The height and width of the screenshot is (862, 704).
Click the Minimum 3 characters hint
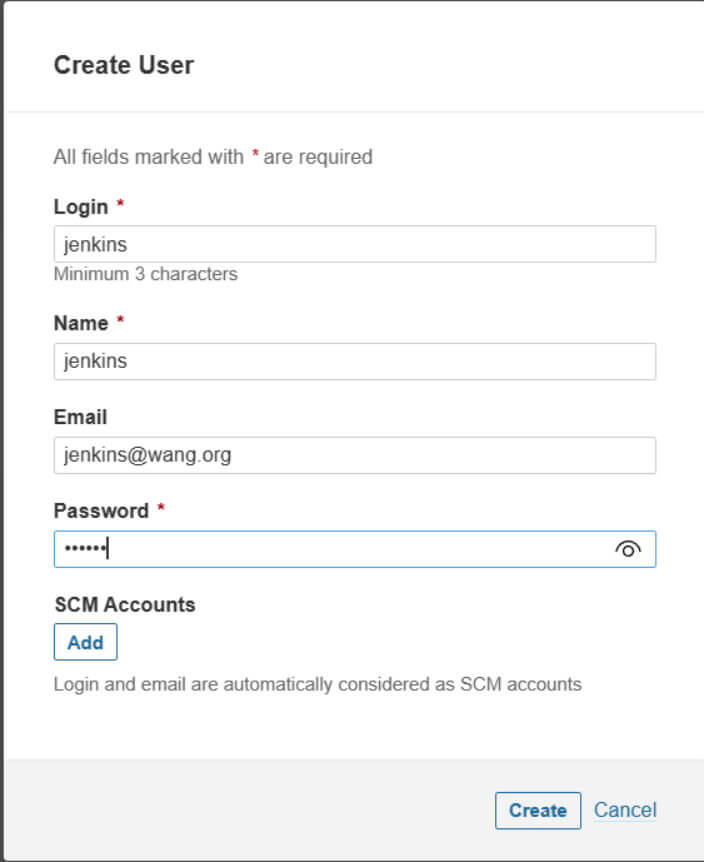[146, 274]
